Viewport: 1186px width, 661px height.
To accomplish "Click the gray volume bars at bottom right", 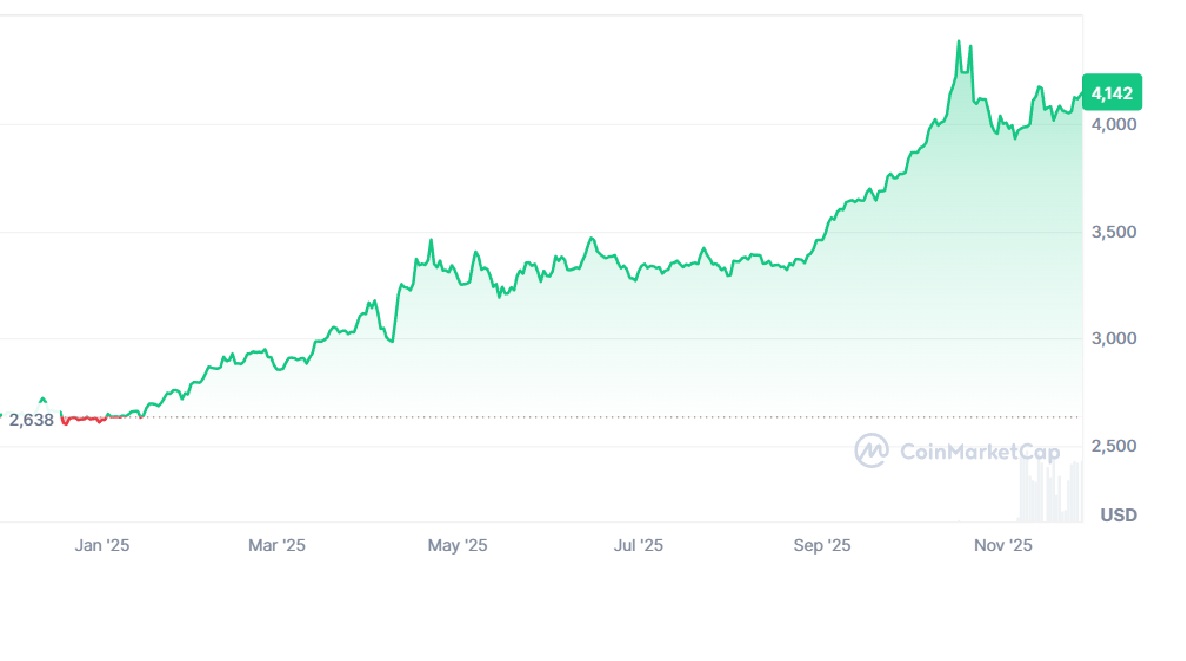I will coord(1050,493).
